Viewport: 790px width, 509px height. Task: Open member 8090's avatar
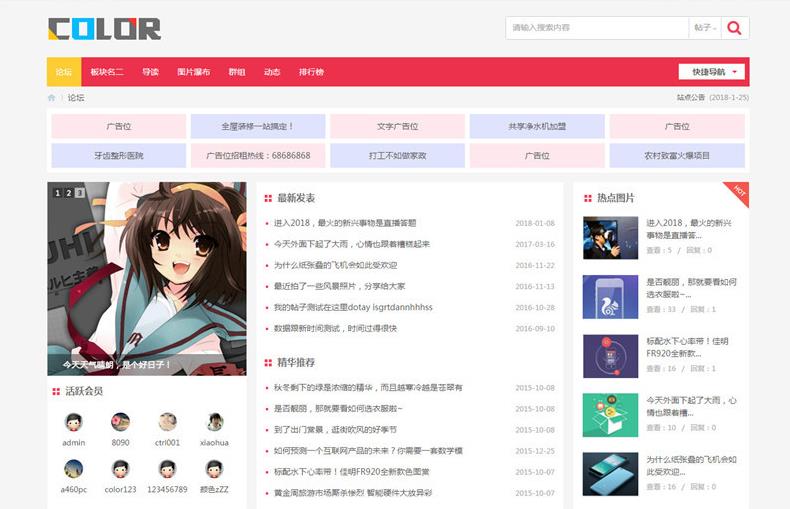[x=120, y=422]
